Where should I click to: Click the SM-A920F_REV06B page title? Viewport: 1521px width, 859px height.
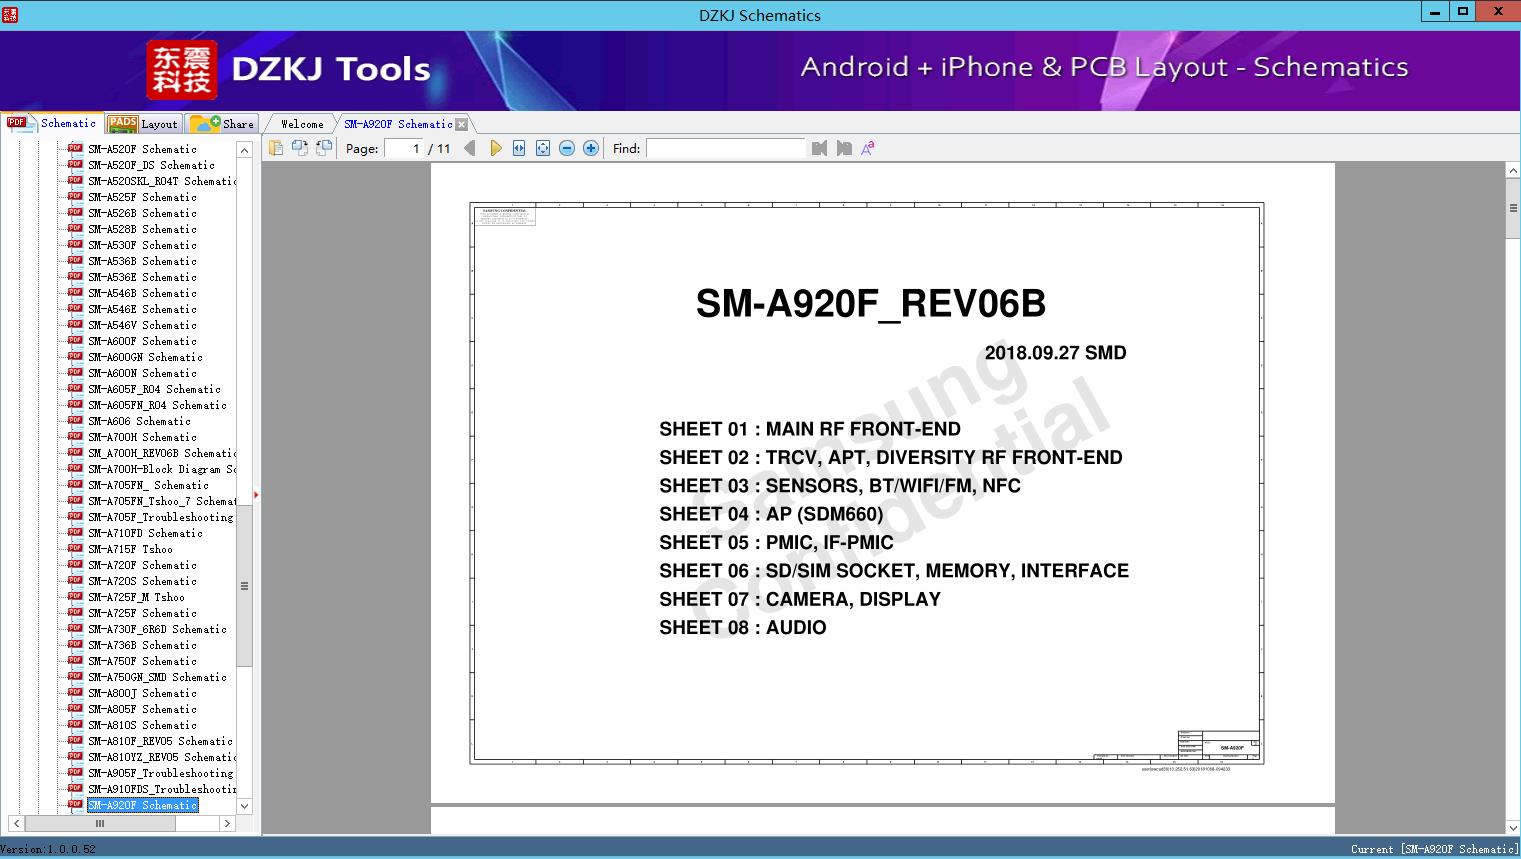click(x=871, y=303)
